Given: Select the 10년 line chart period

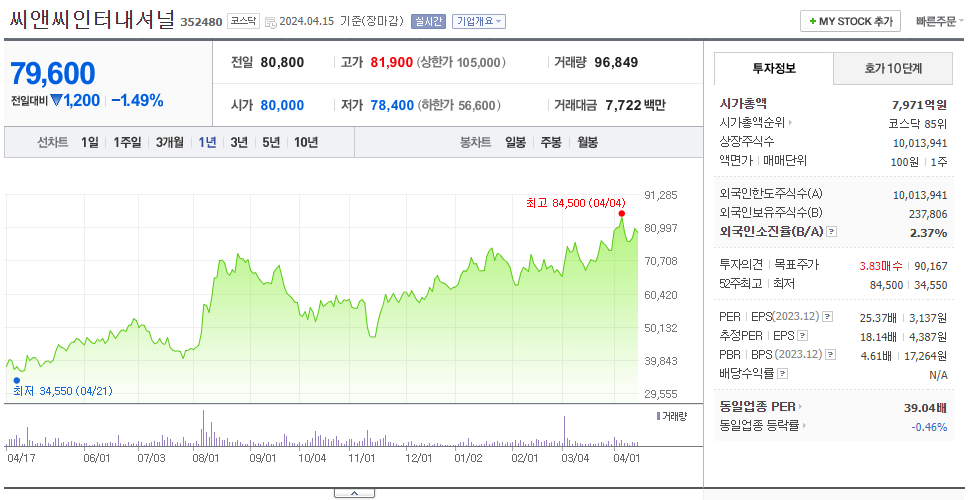Looking at the screenshot, I should tap(306, 143).
